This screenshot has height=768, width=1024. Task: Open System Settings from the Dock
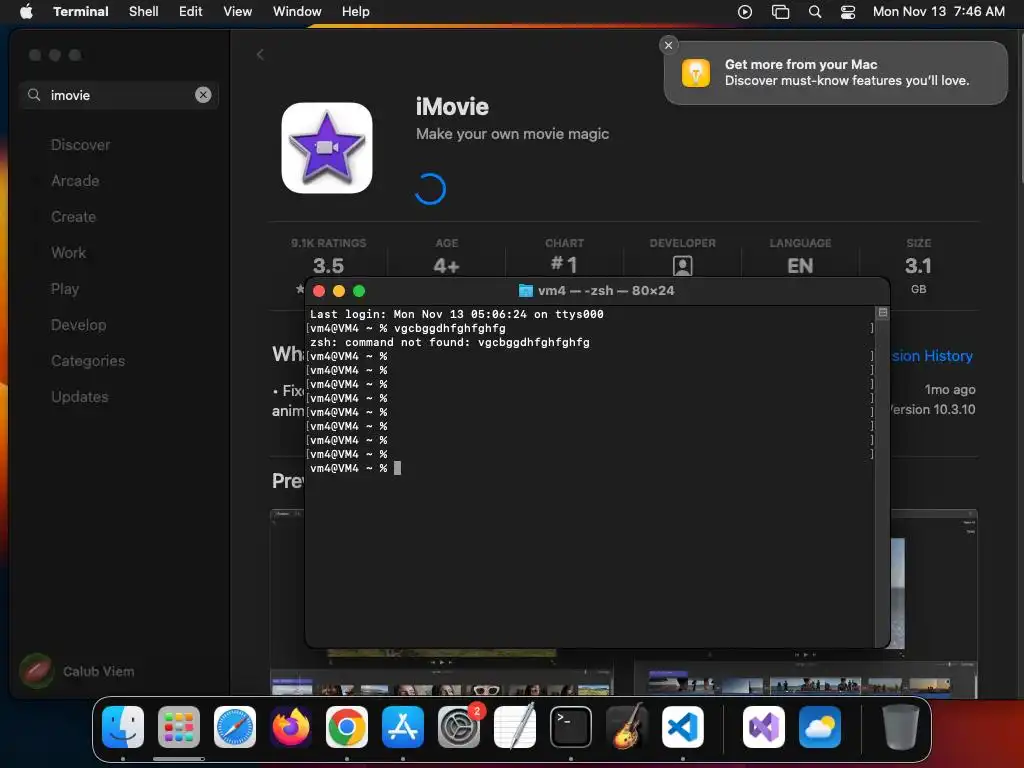point(459,727)
